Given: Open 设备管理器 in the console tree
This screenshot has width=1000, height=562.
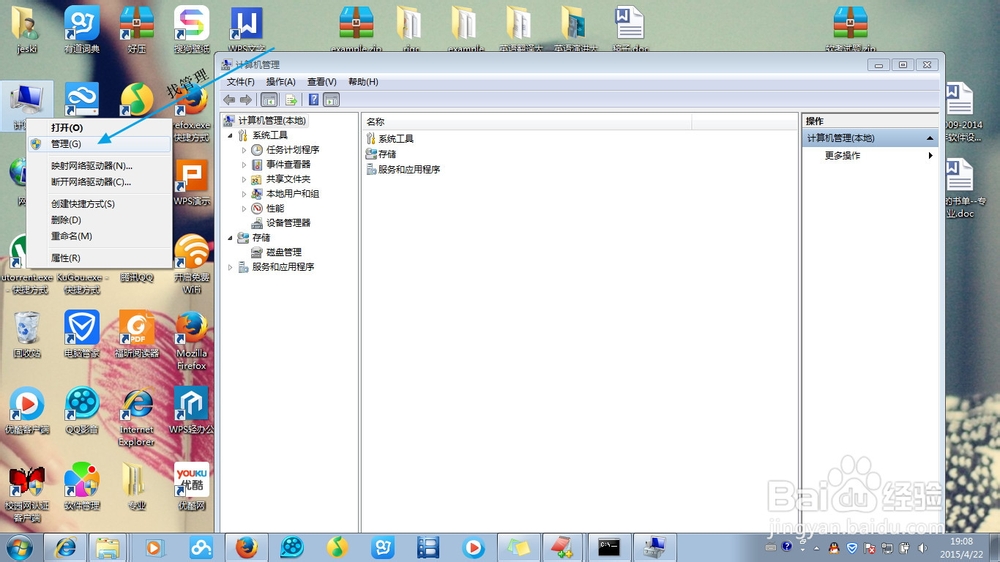Looking at the screenshot, I should pos(288,223).
